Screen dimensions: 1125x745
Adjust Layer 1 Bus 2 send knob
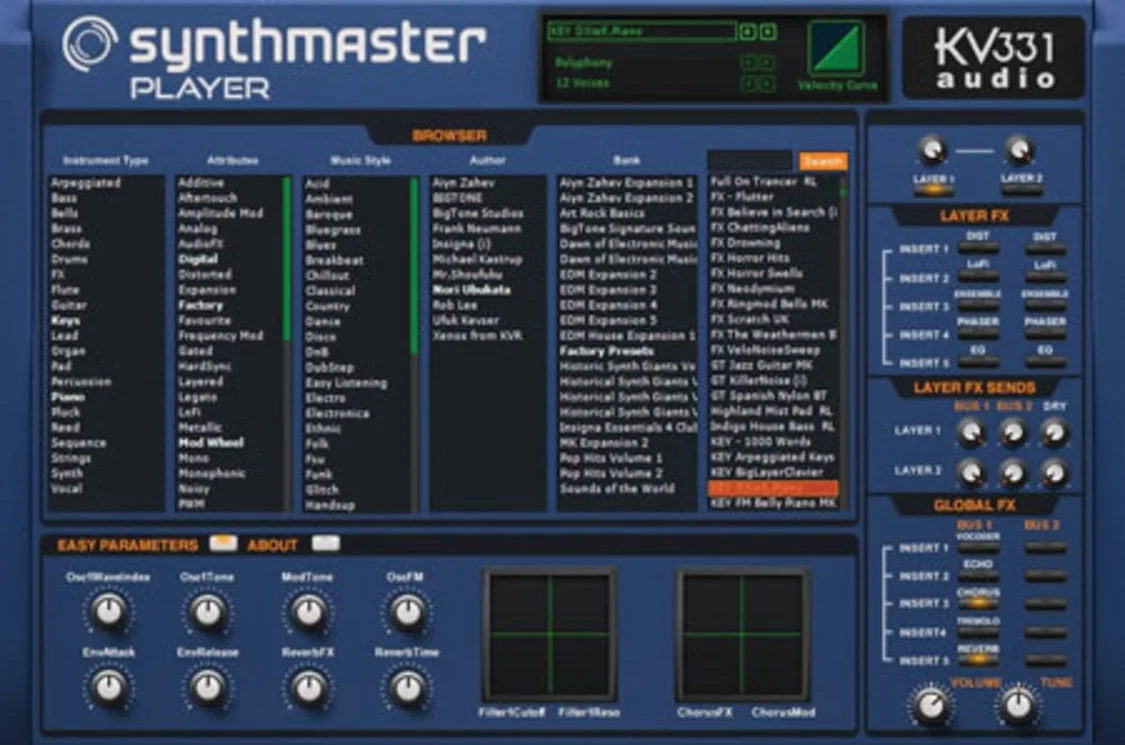tap(1012, 433)
